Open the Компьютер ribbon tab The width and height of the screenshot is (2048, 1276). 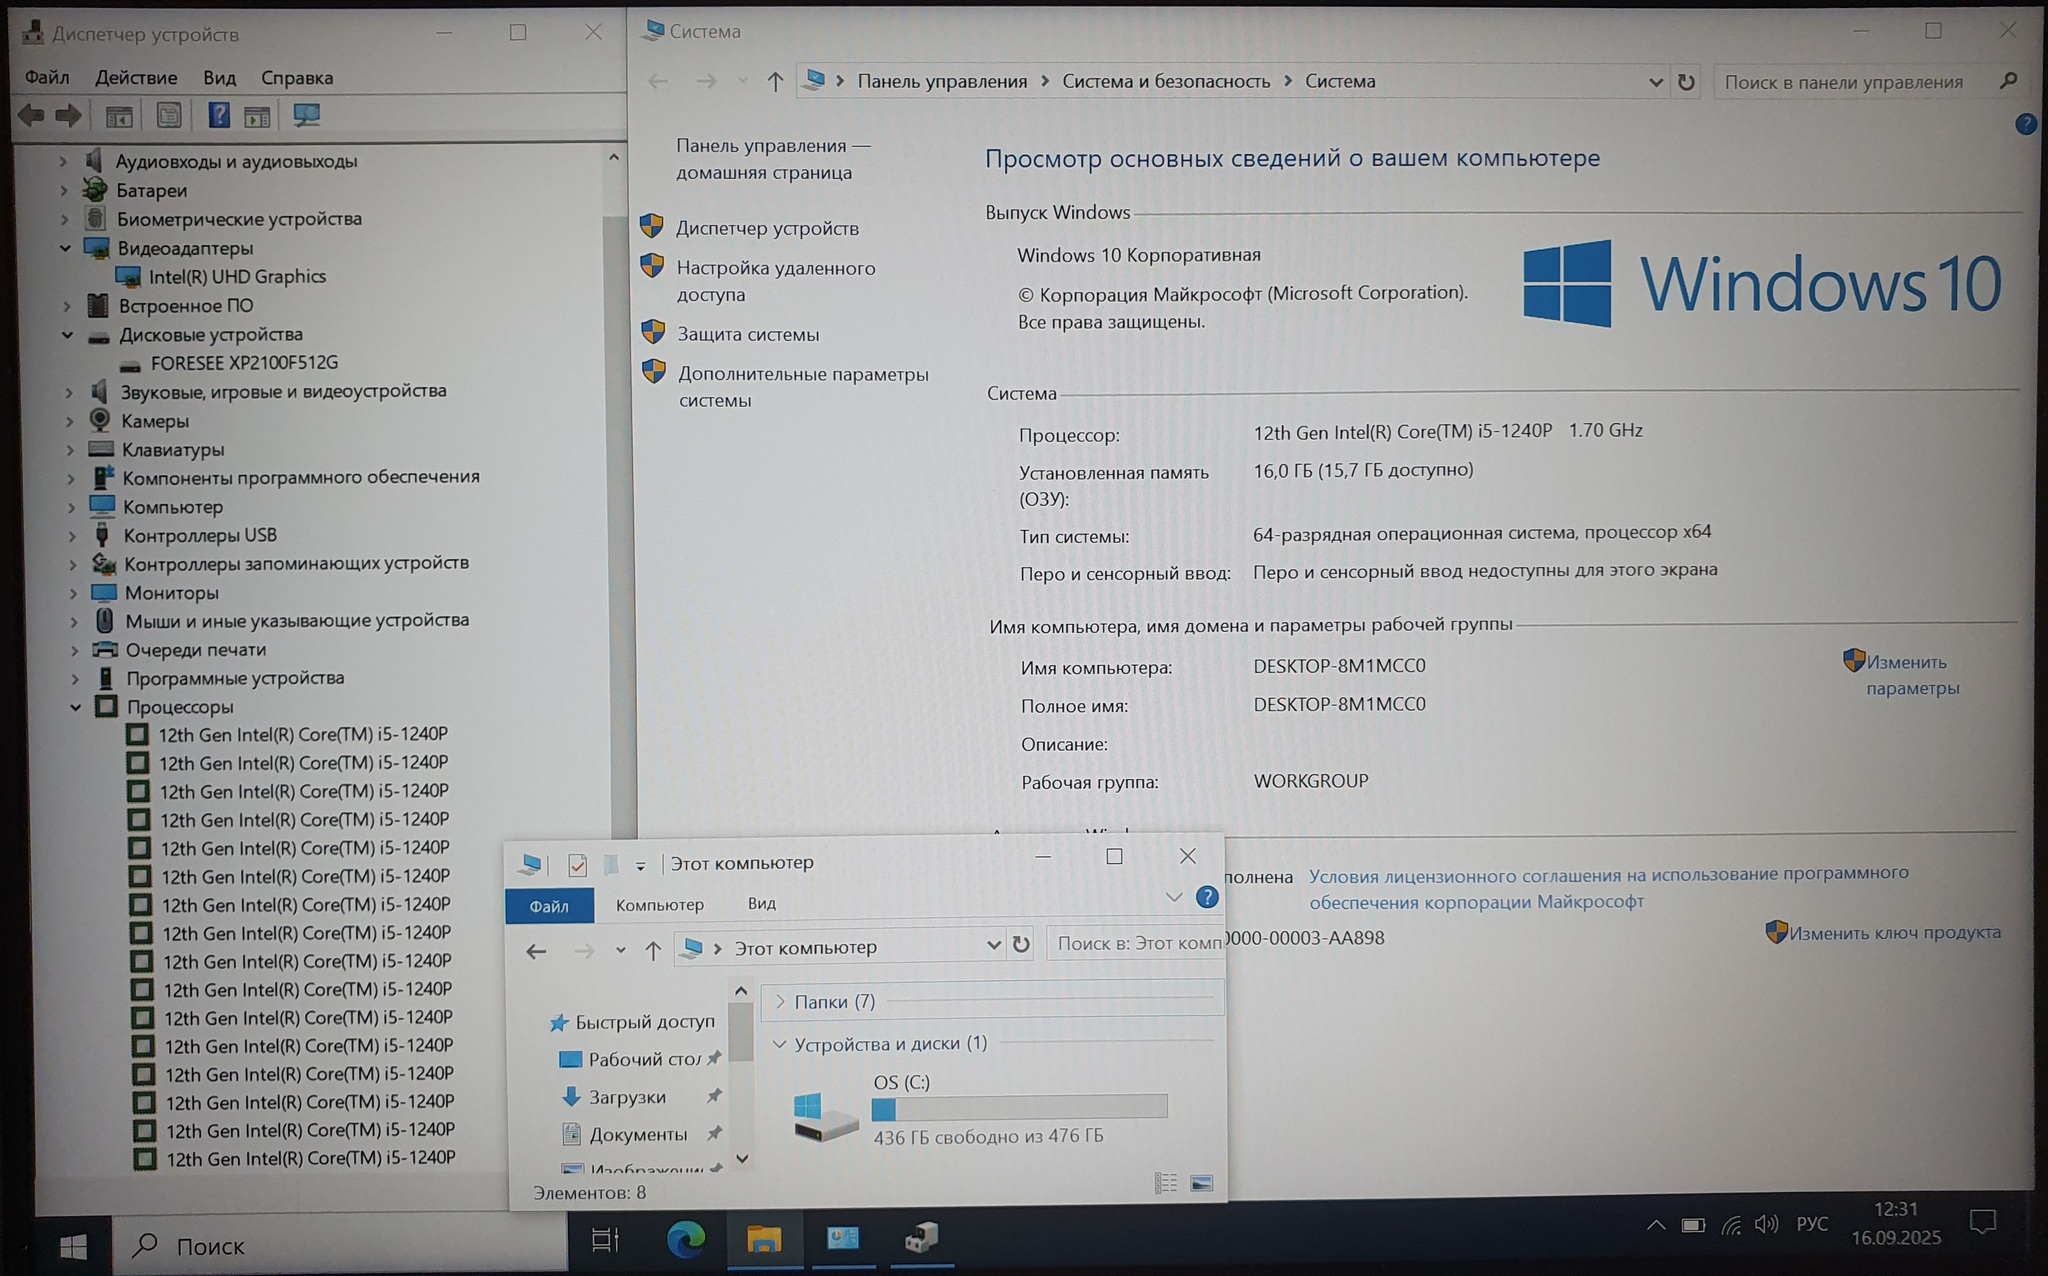click(x=659, y=905)
